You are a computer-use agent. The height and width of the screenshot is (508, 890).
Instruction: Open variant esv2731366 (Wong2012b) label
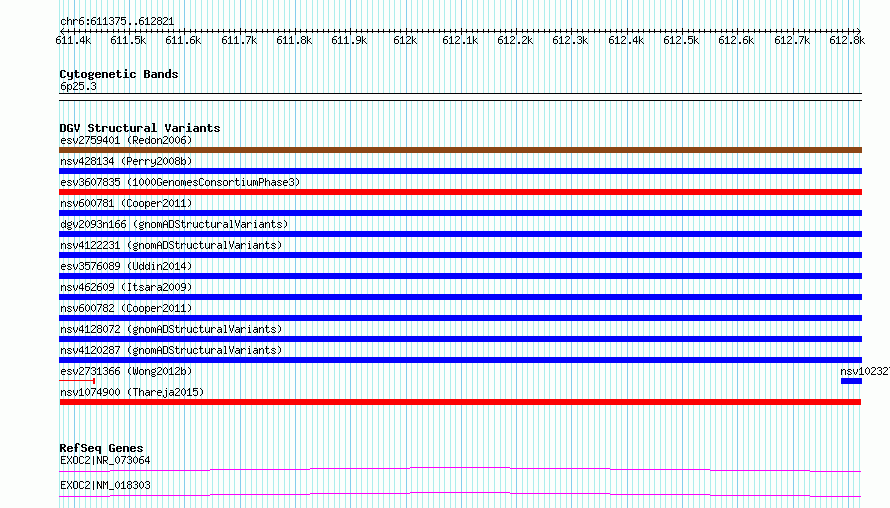pos(126,371)
